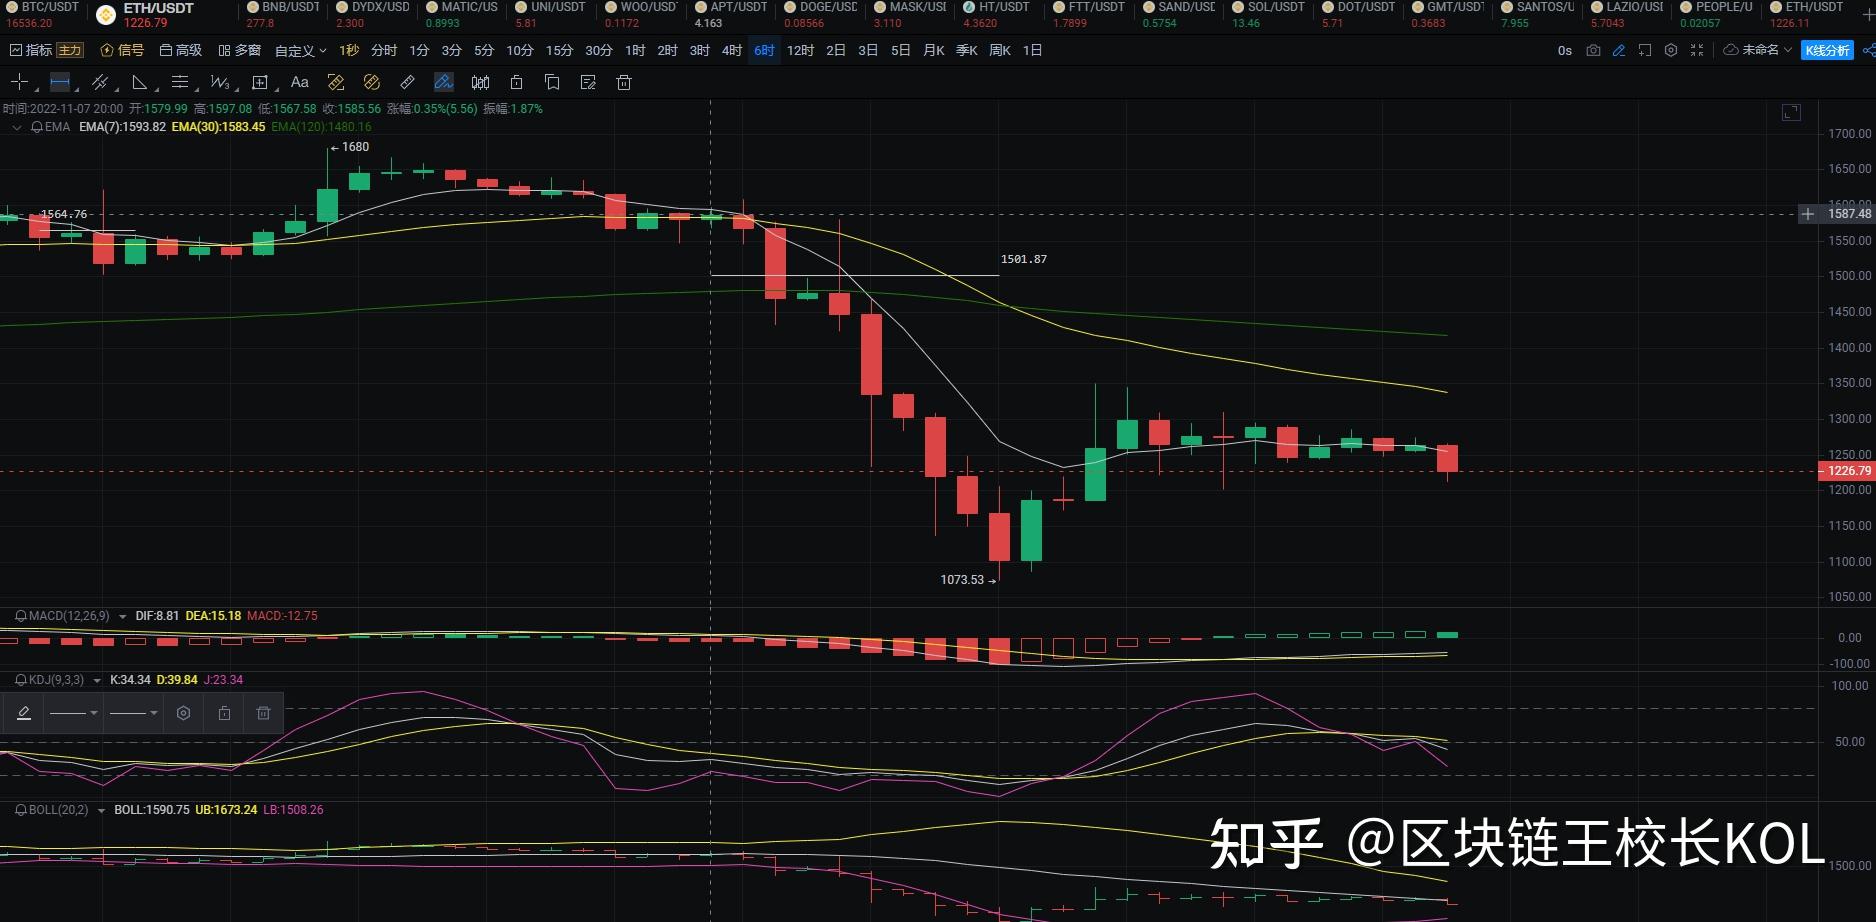Pick the Aa text annotation tool
1876x922 pixels.
[x=299, y=82]
